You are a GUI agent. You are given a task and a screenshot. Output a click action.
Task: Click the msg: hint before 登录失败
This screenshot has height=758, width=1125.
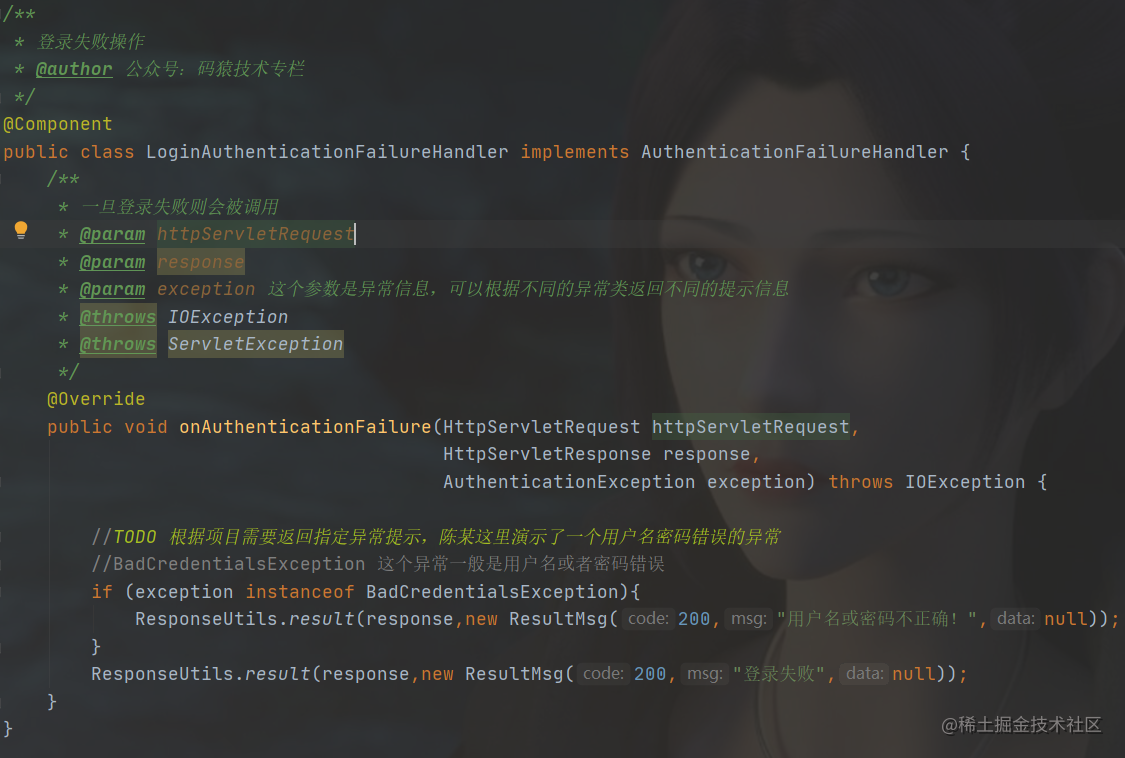705,674
